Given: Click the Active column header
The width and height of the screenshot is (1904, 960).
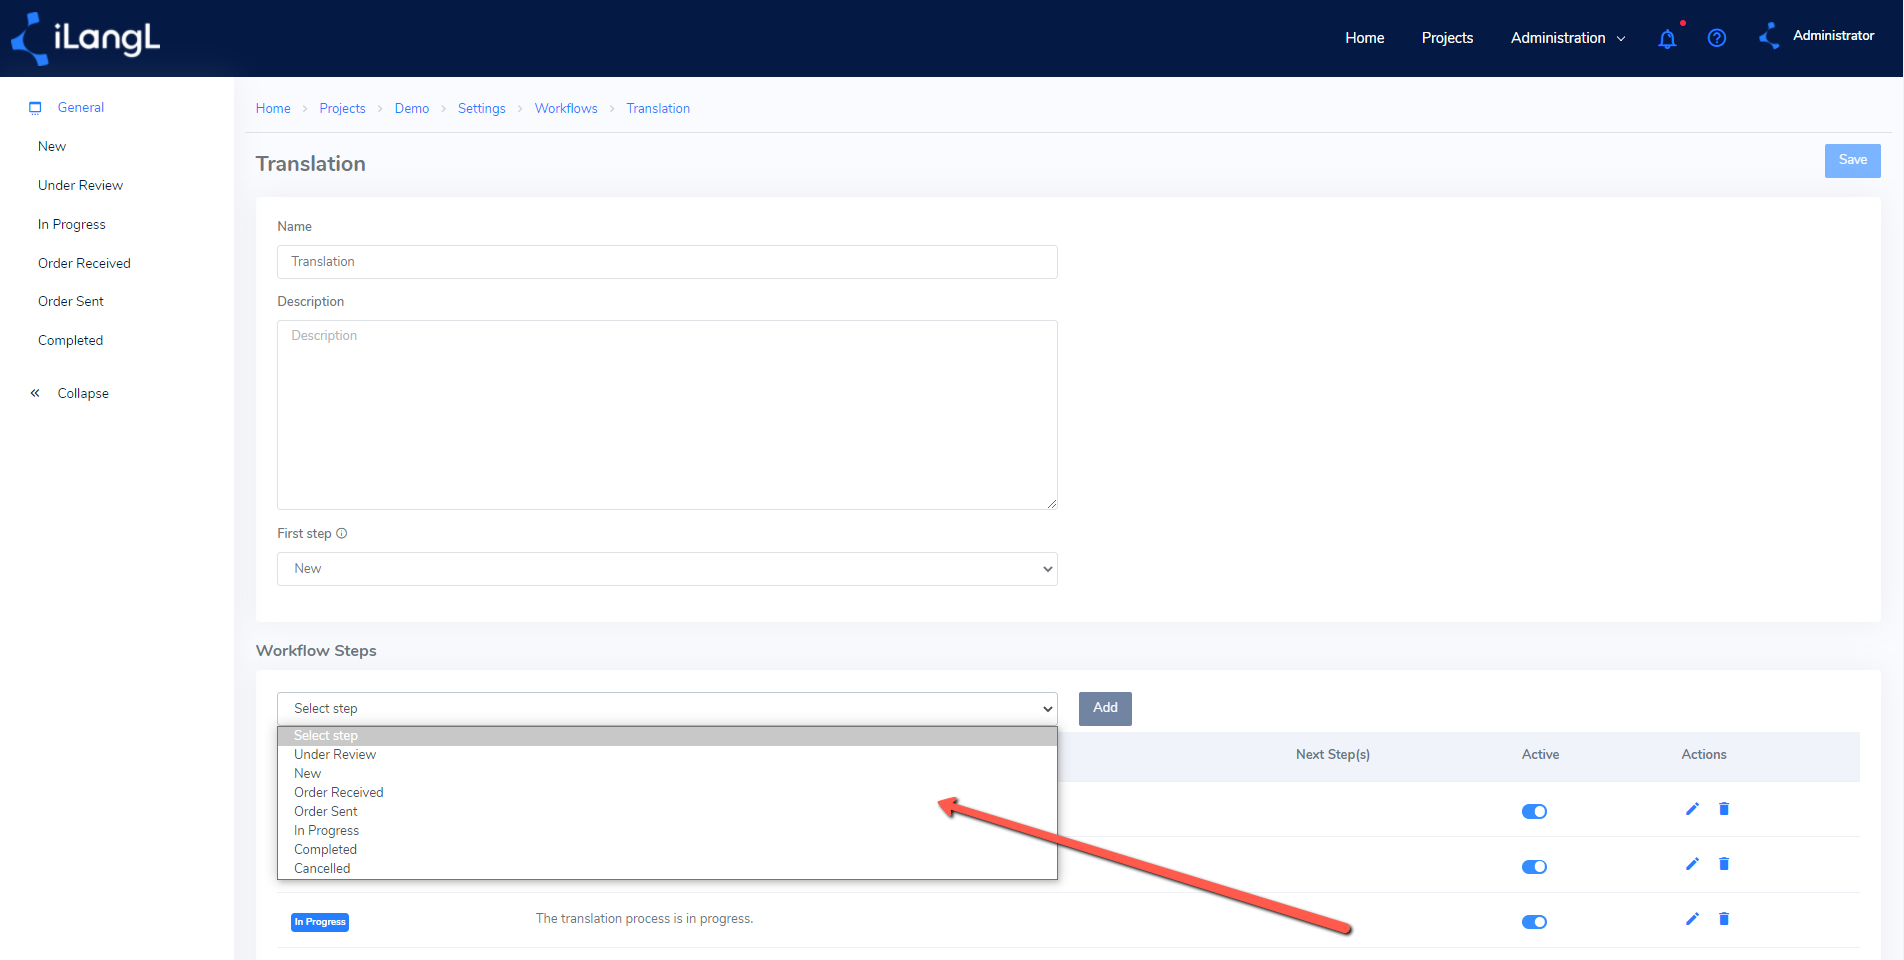Looking at the screenshot, I should (x=1540, y=755).
